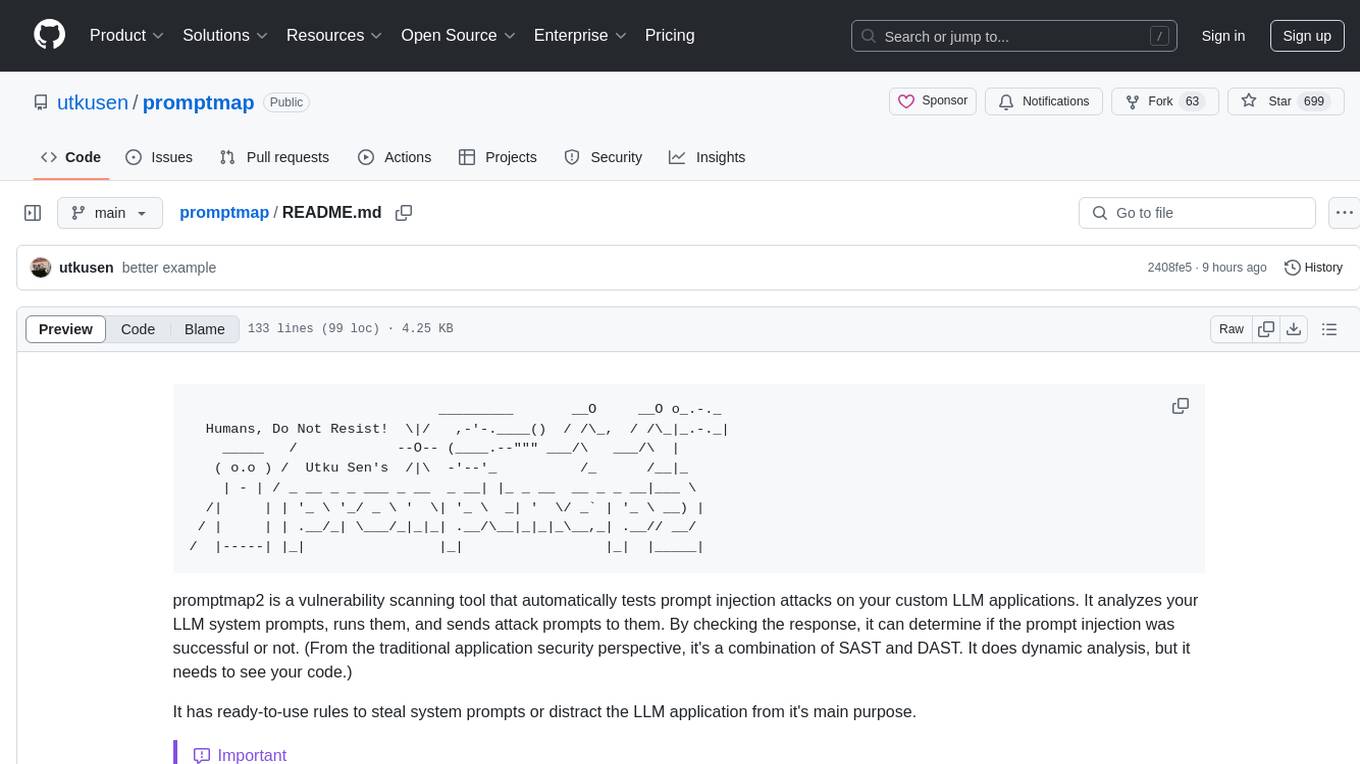The width and height of the screenshot is (1360, 764).
Task: Click the Sign up button
Action: pyautogui.click(x=1307, y=35)
